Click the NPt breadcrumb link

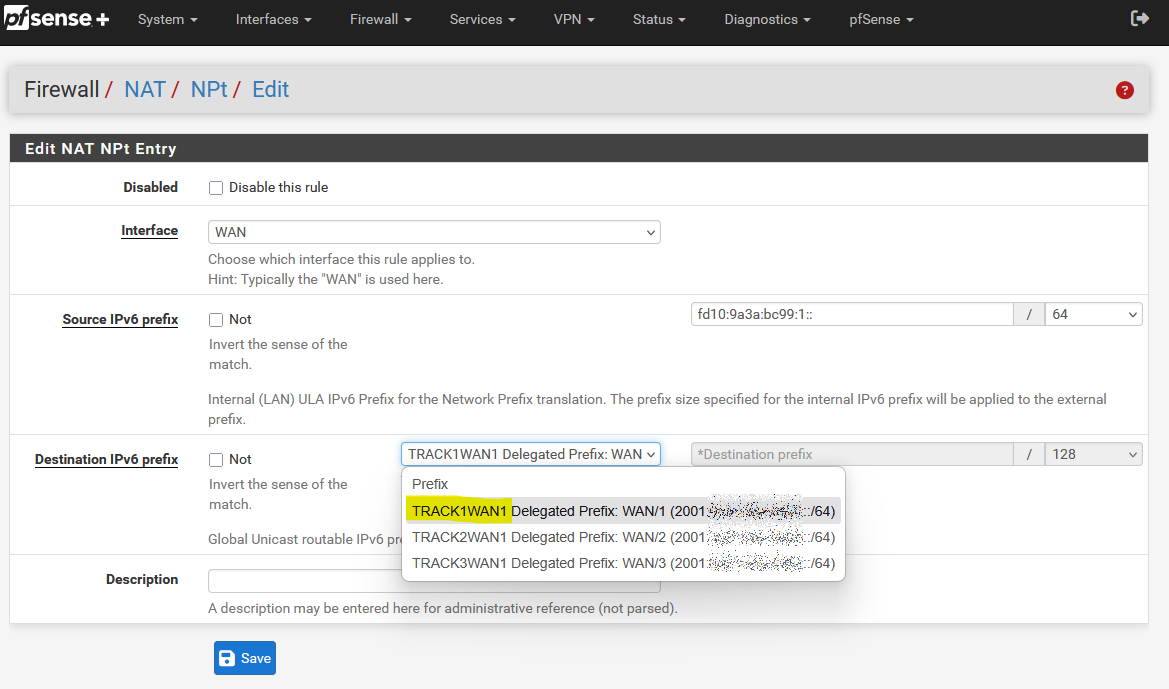coord(209,90)
